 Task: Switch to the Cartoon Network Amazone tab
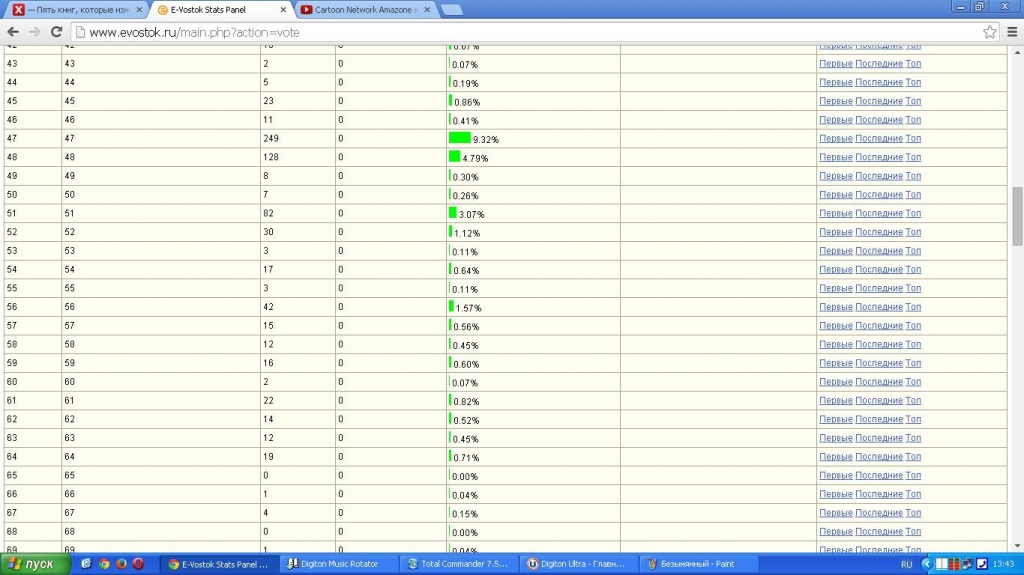point(362,10)
